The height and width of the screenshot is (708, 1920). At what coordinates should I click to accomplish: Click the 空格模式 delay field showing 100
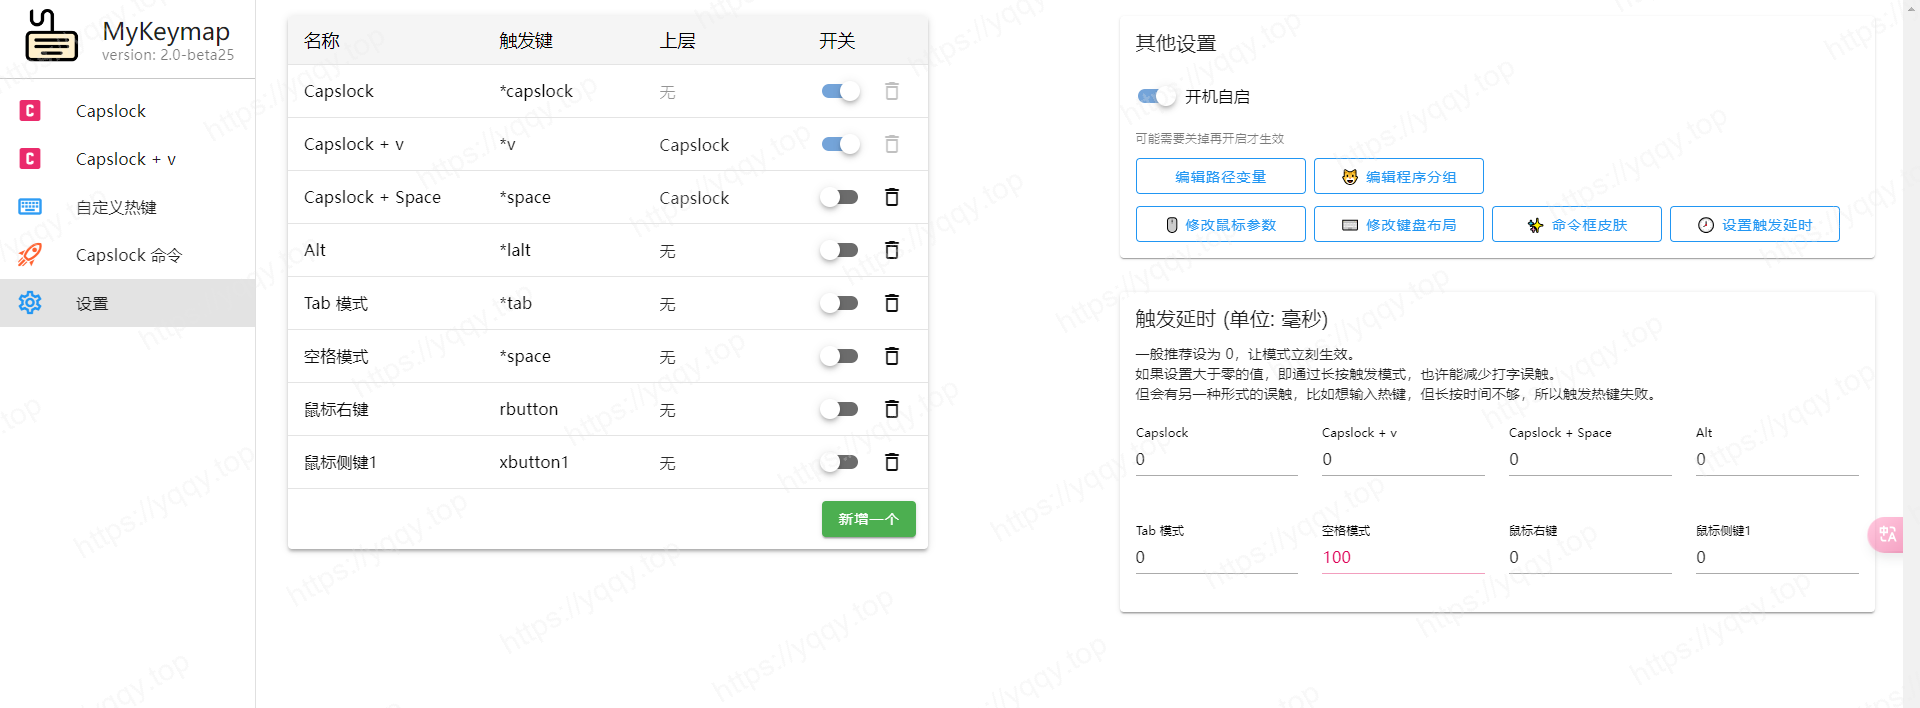pos(1402,558)
